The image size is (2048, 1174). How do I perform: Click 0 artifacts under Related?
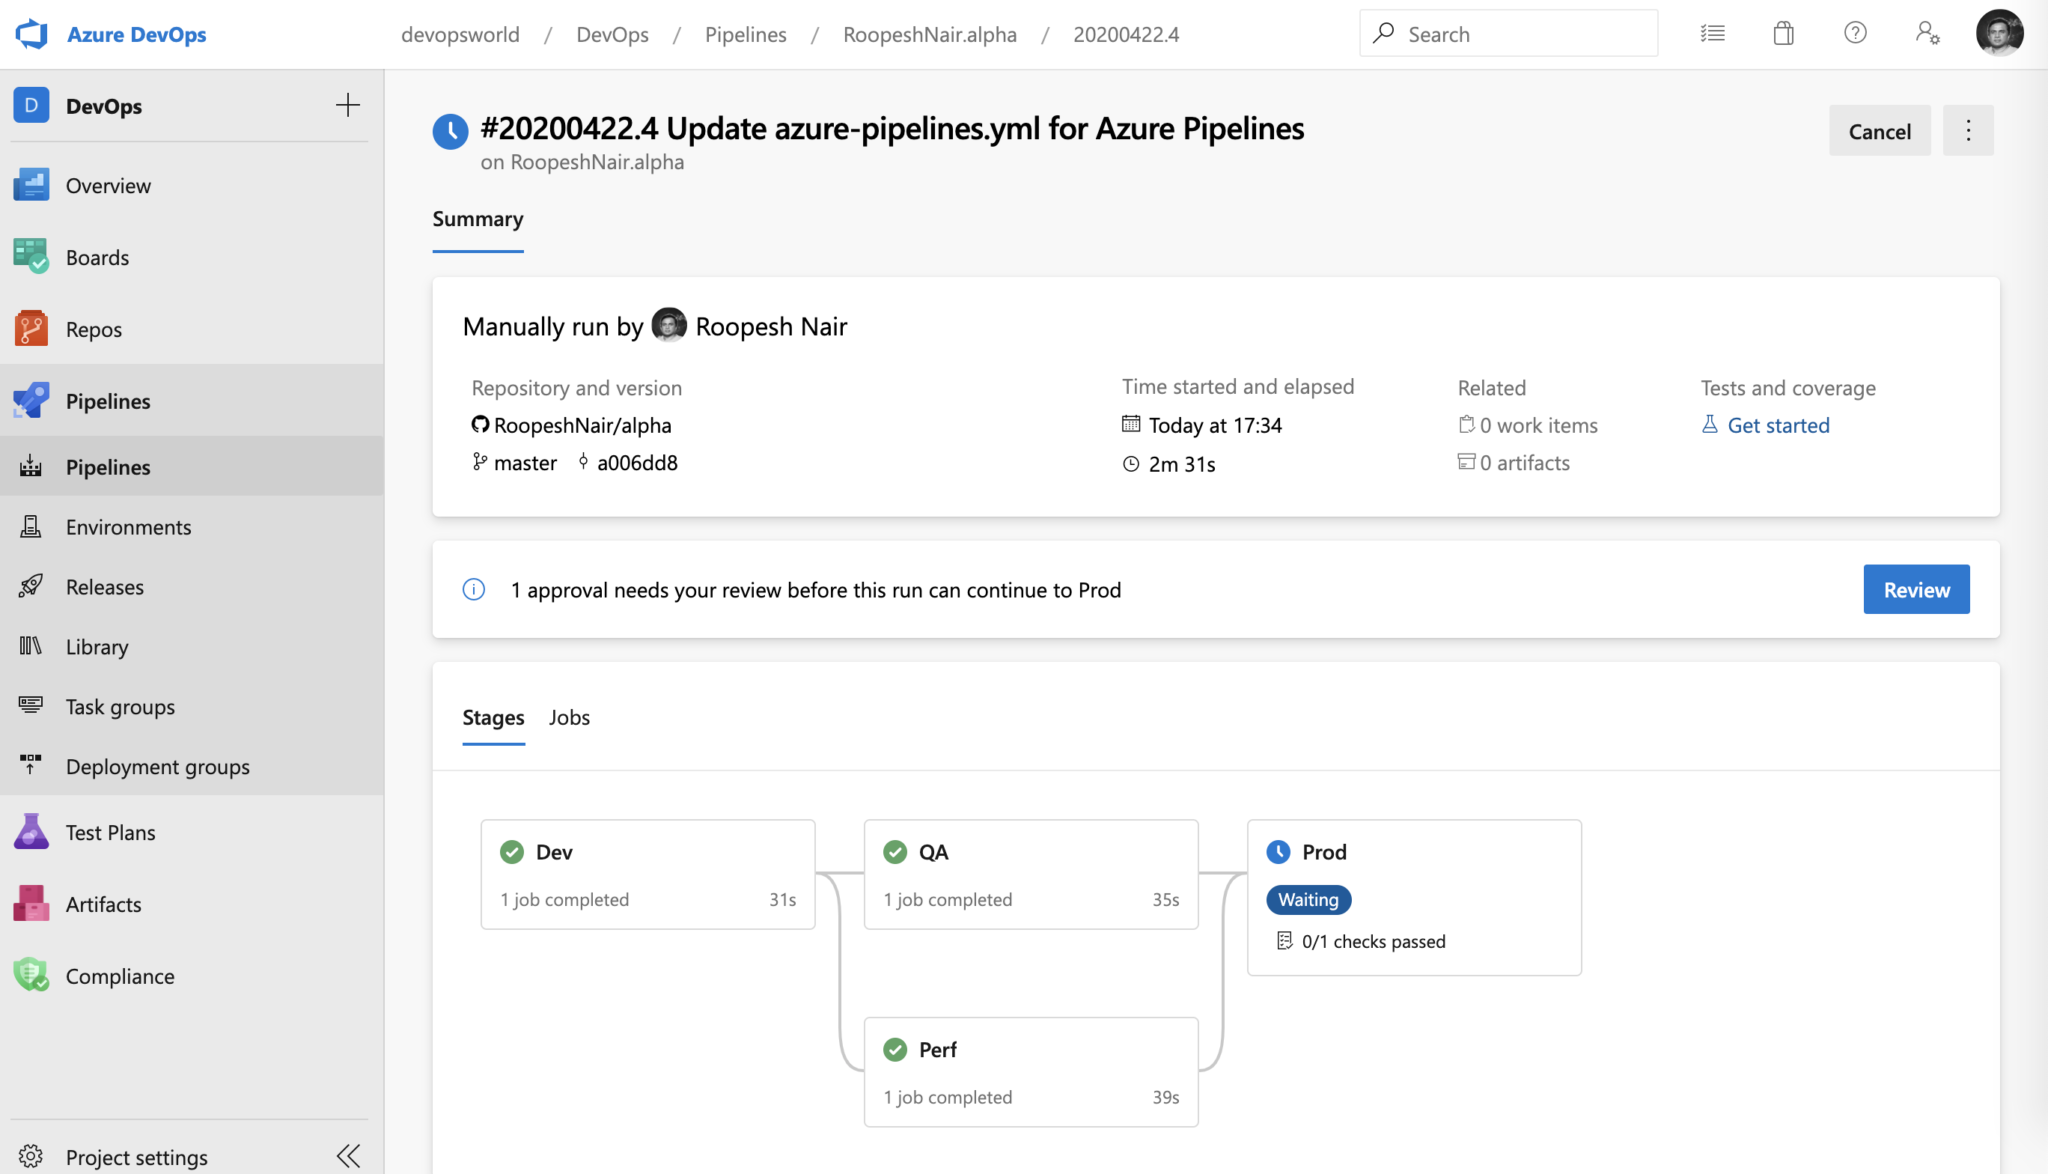point(1524,463)
